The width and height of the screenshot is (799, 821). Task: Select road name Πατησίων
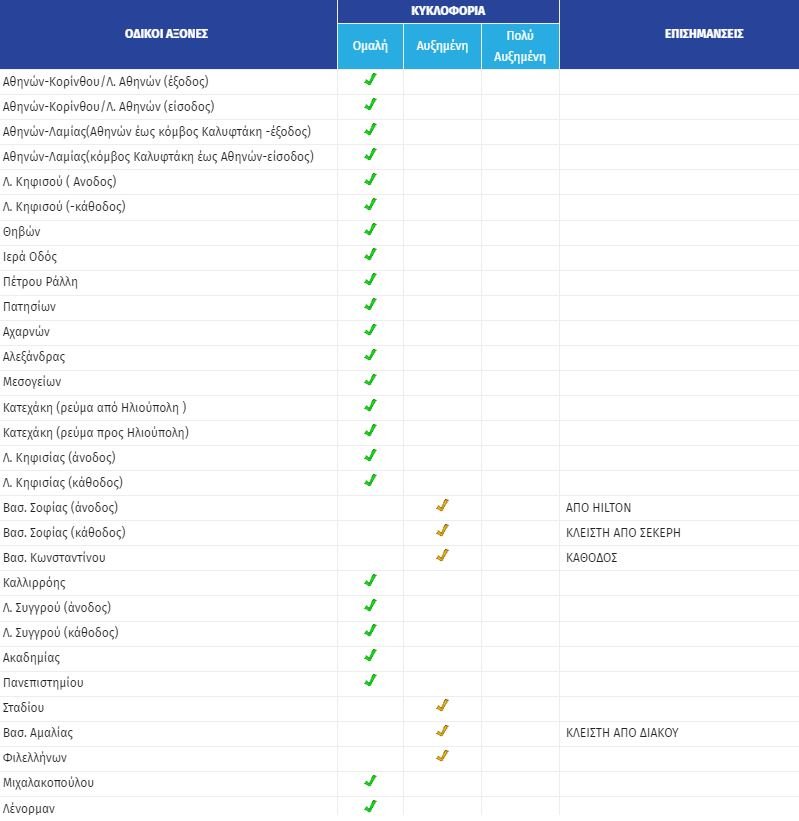click(29, 307)
